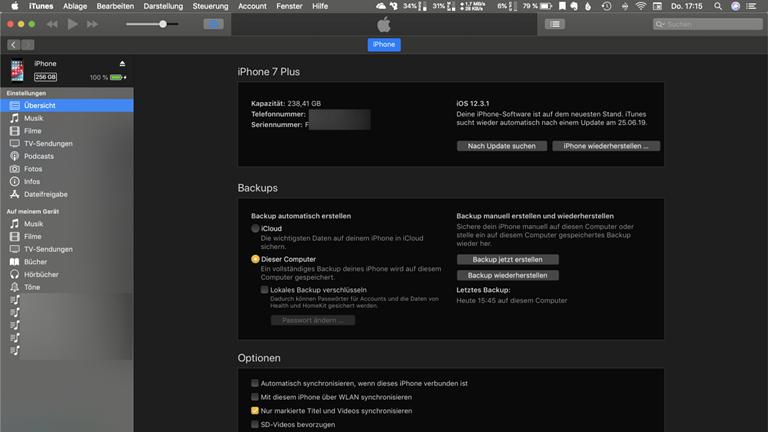Eject the iPhone using the eject icon
The height and width of the screenshot is (432, 768).
point(122,63)
